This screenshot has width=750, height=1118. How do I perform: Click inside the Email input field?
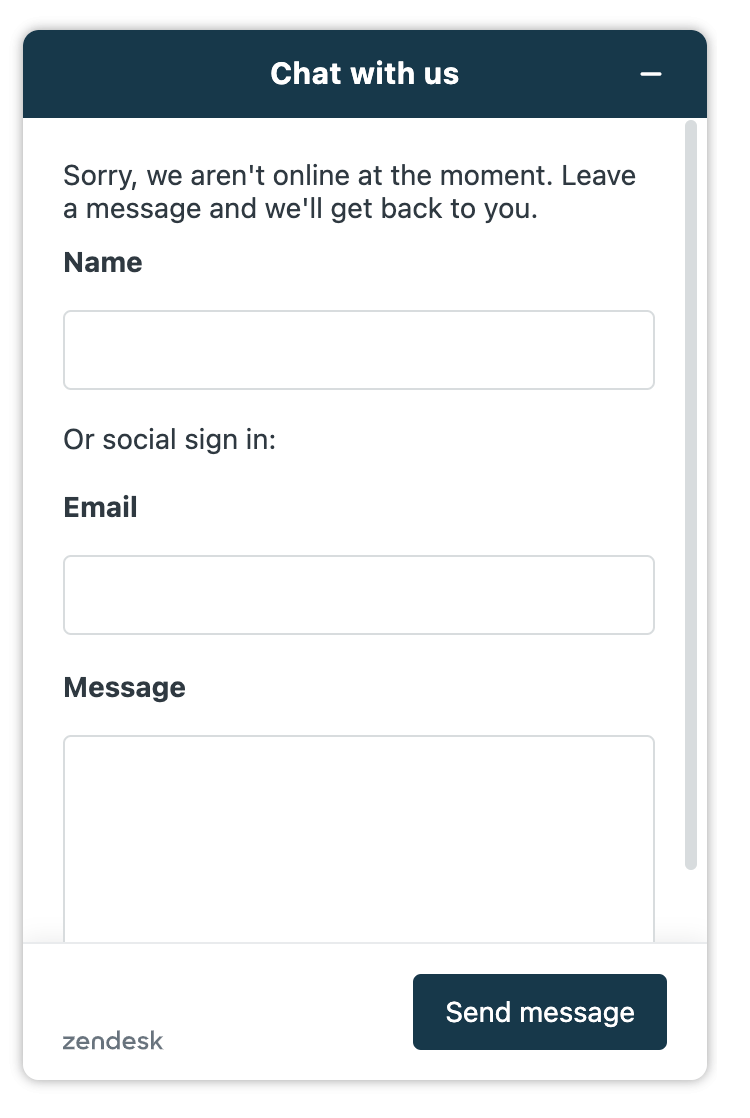(358, 594)
